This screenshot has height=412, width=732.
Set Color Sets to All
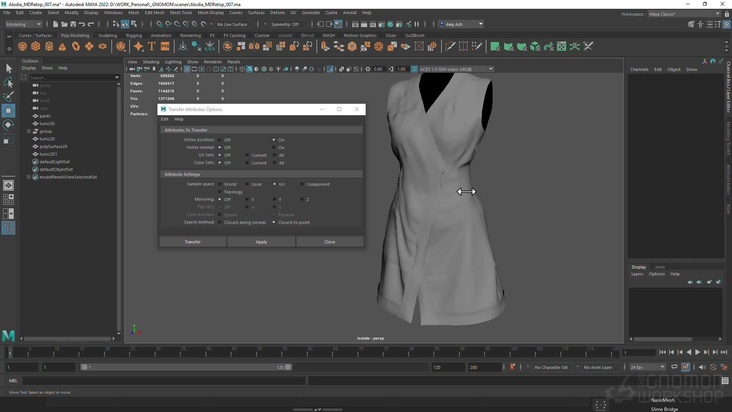click(x=274, y=163)
